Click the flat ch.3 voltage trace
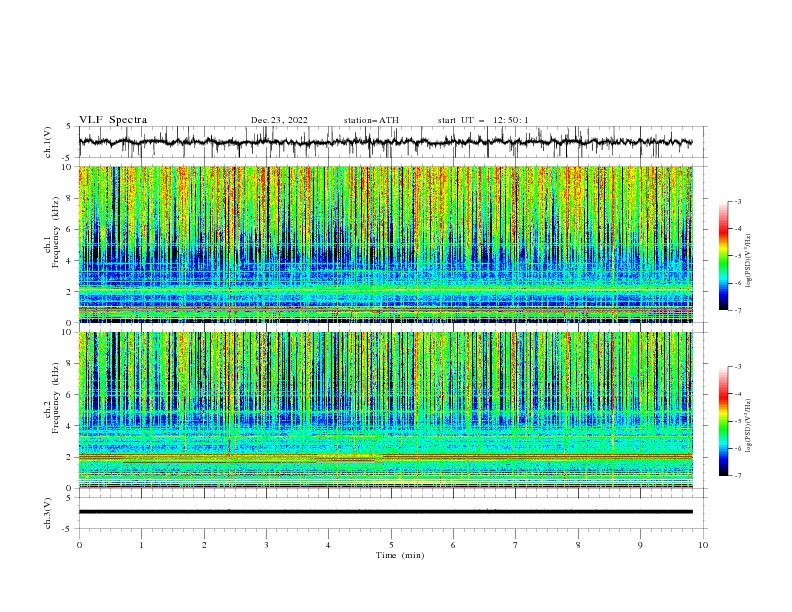This screenshot has width=792, height=612. click(x=385, y=512)
